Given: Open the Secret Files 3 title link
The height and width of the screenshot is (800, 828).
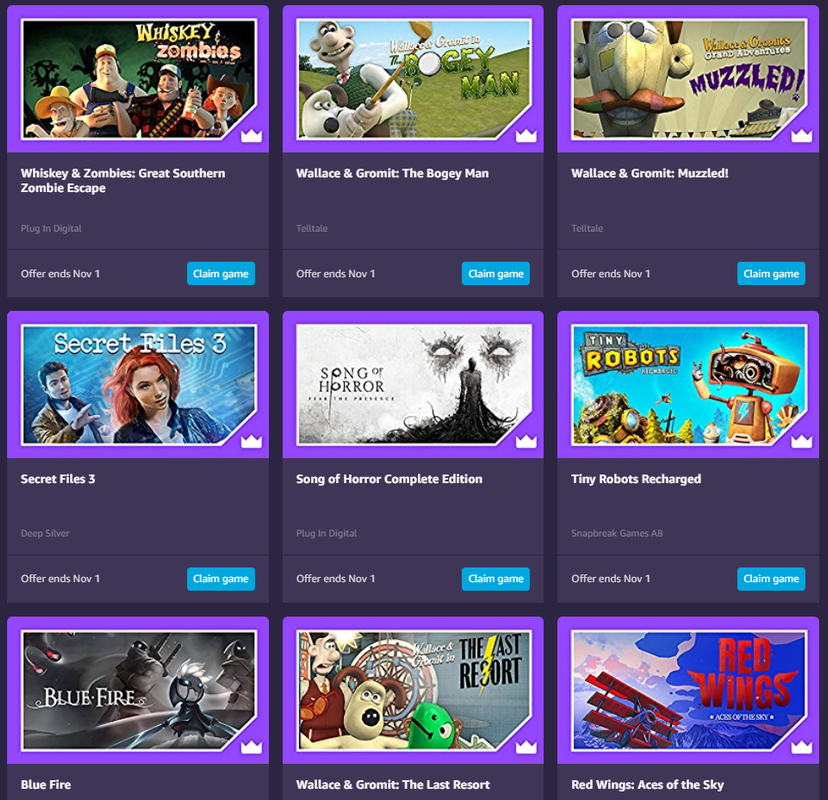Looking at the screenshot, I should pyautogui.click(x=58, y=479).
